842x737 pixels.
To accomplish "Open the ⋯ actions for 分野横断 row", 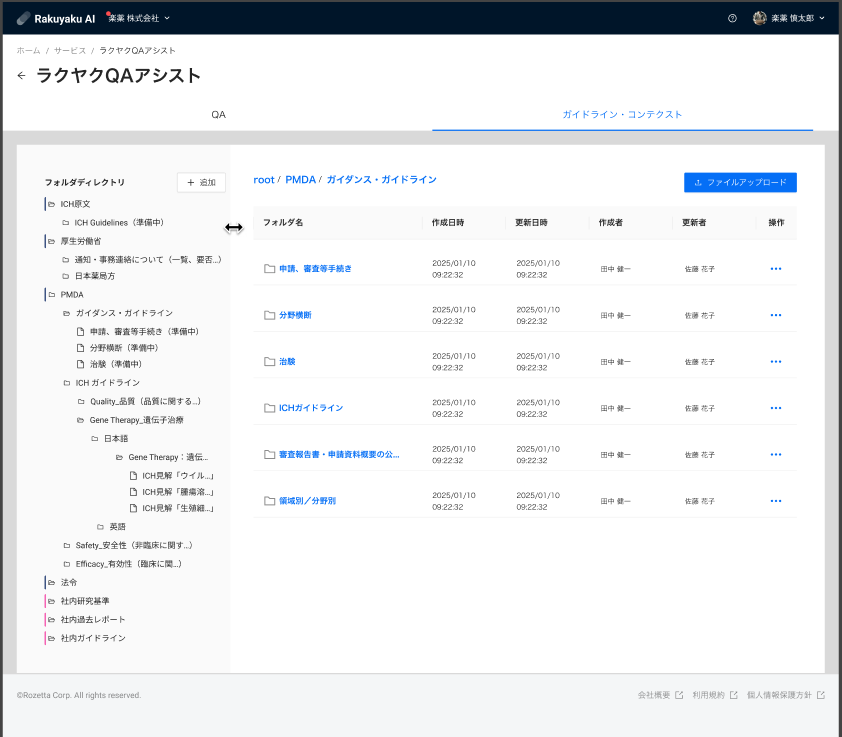I will [775, 315].
